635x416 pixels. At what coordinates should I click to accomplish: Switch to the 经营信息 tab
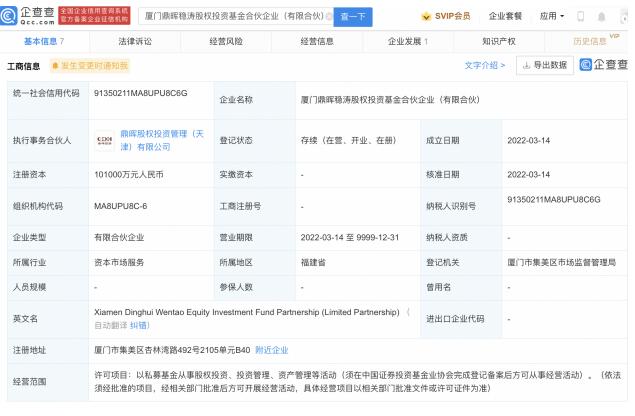(x=317, y=41)
